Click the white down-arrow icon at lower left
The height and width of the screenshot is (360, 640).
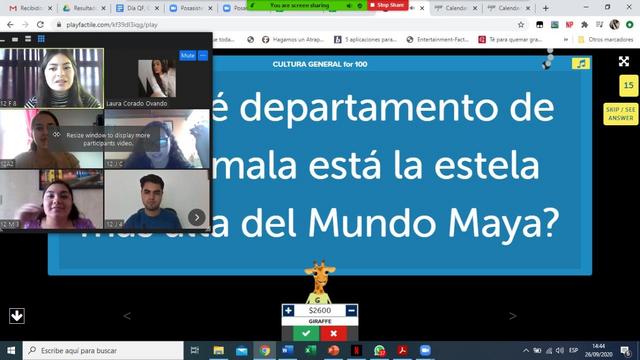click(x=17, y=316)
